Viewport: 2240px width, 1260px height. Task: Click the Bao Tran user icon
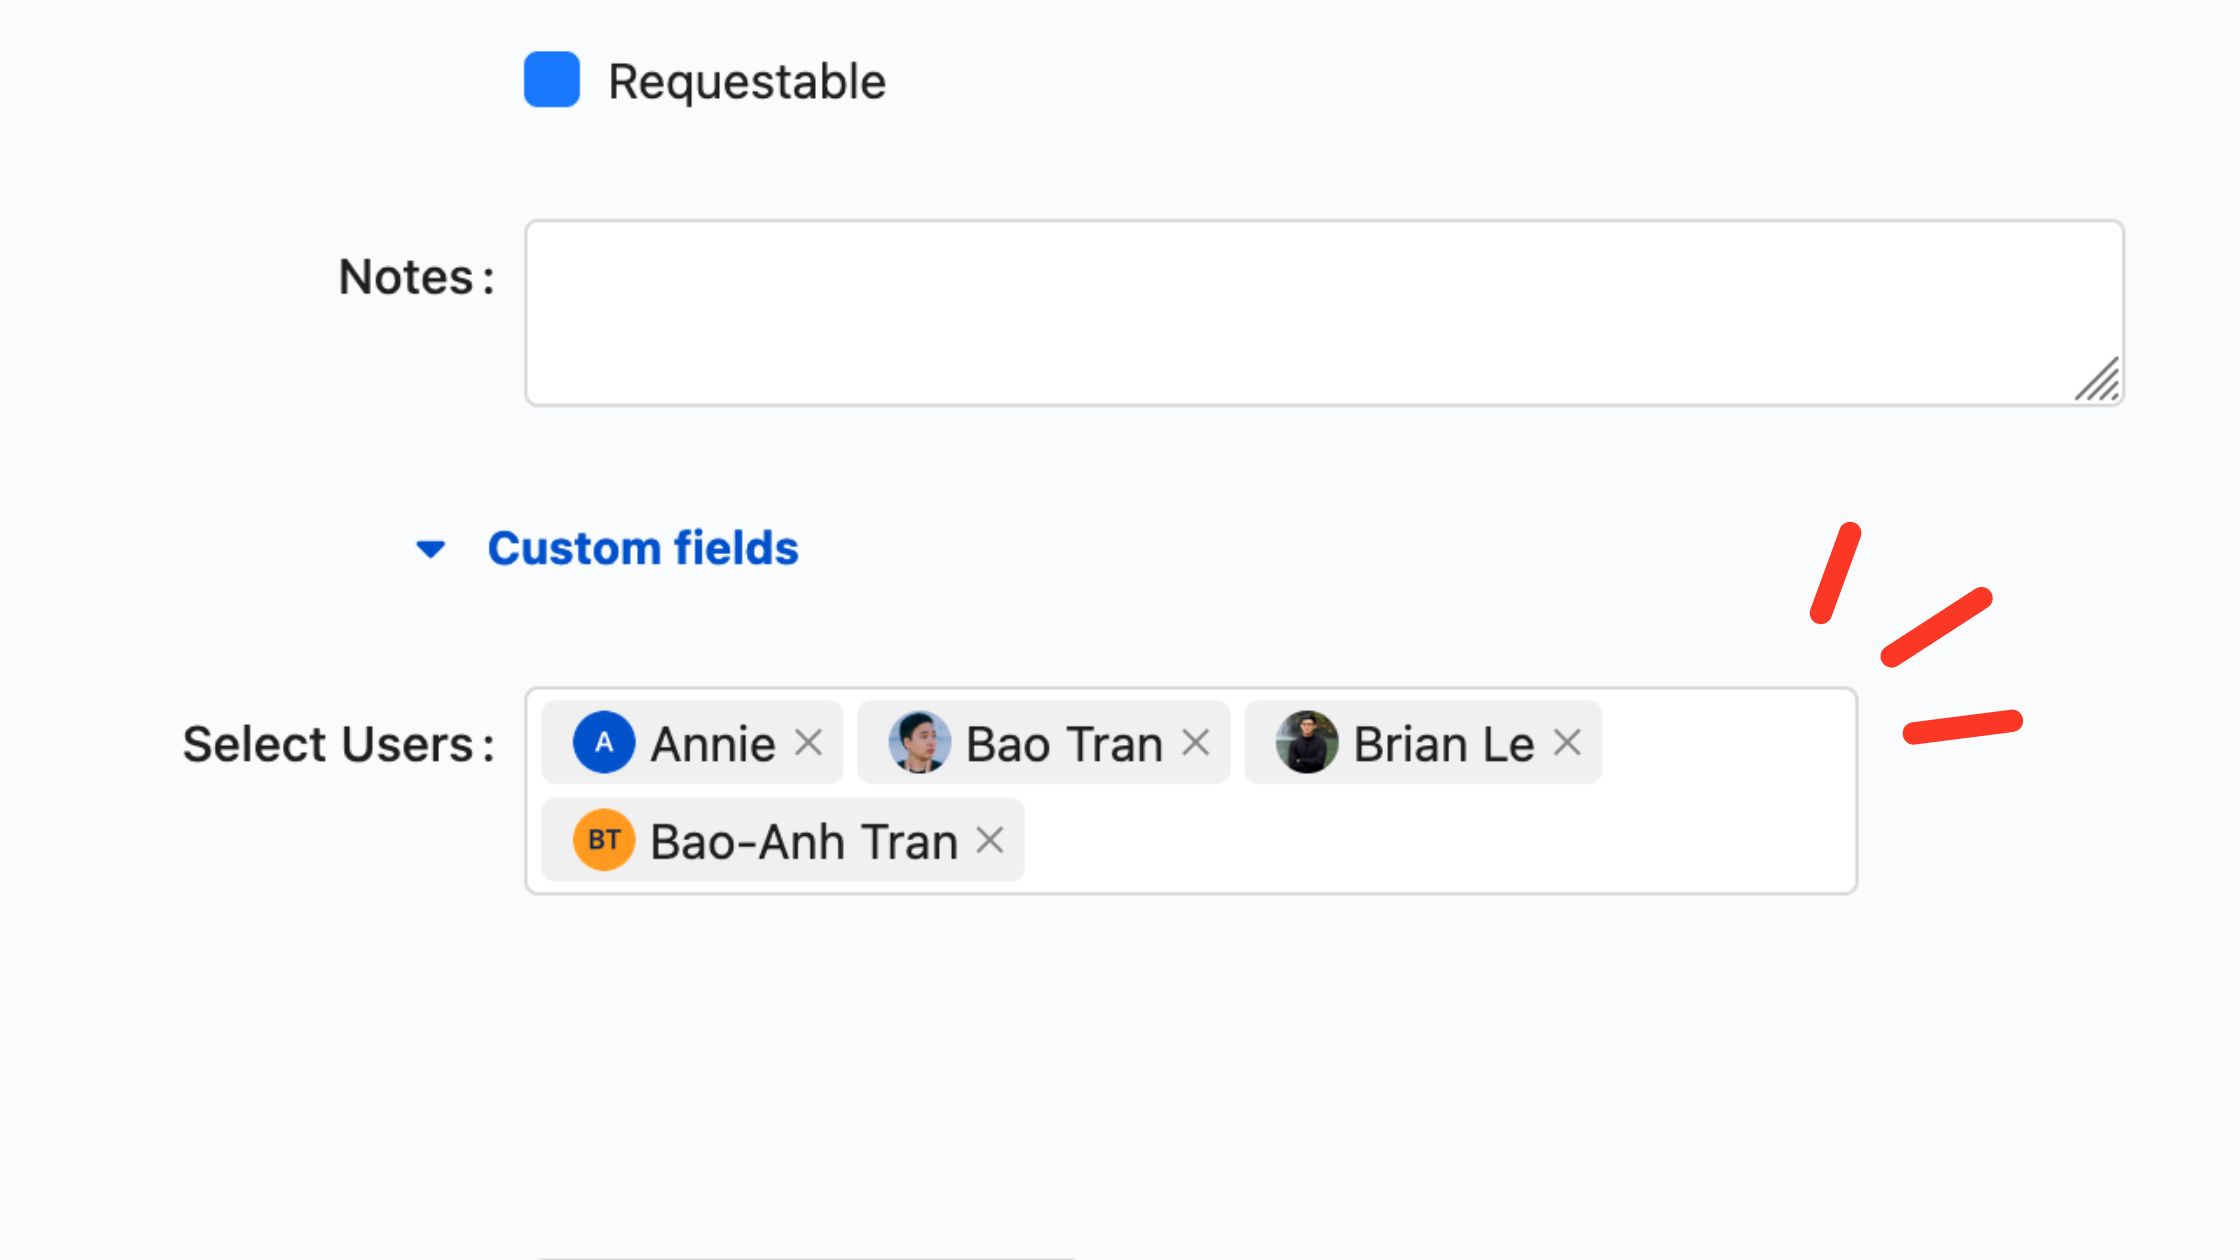(x=918, y=743)
